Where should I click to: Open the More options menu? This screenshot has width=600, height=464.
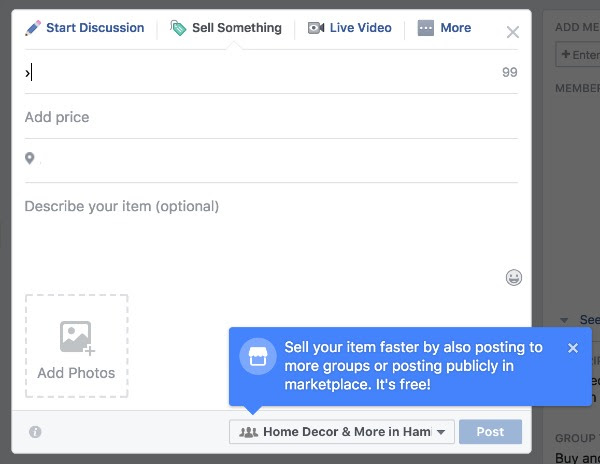(444, 28)
